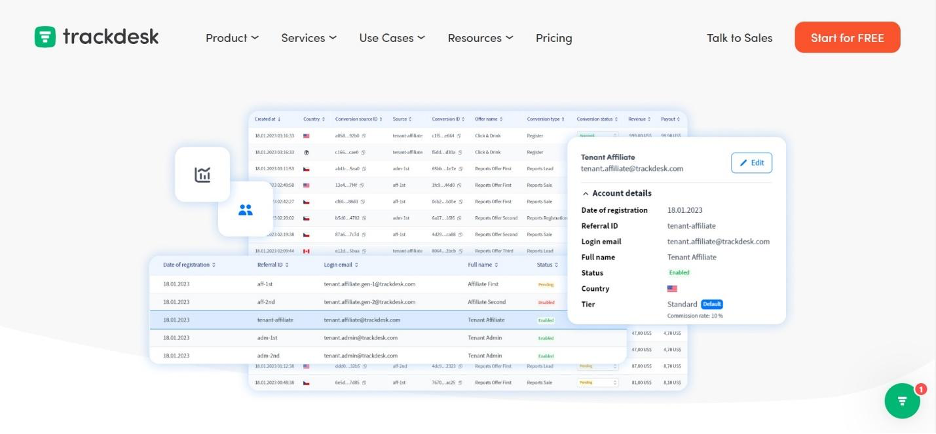Click the globe icon in Country column
936x434 pixels.
point(306,152)
